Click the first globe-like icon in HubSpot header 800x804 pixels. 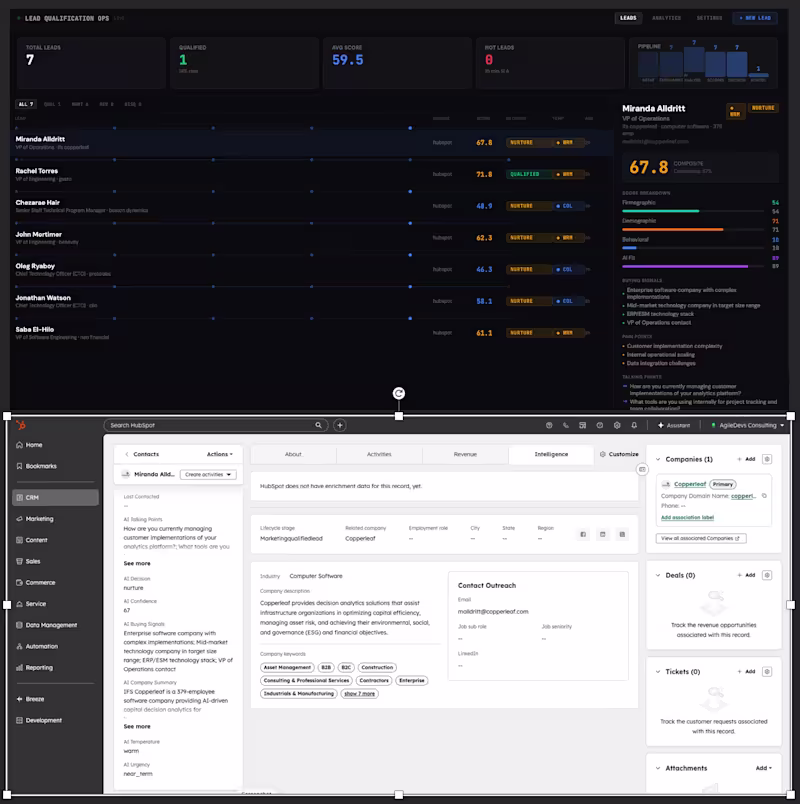coord(549,425)
